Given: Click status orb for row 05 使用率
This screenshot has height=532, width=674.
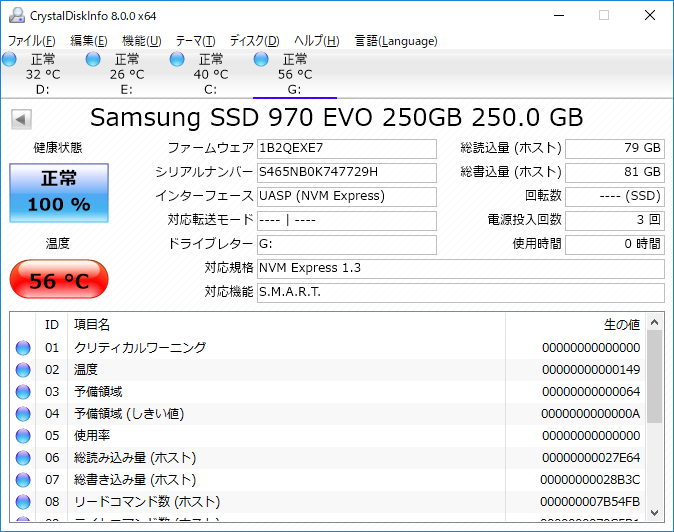Looking at the screenshot, I should (x=23, y=436).
